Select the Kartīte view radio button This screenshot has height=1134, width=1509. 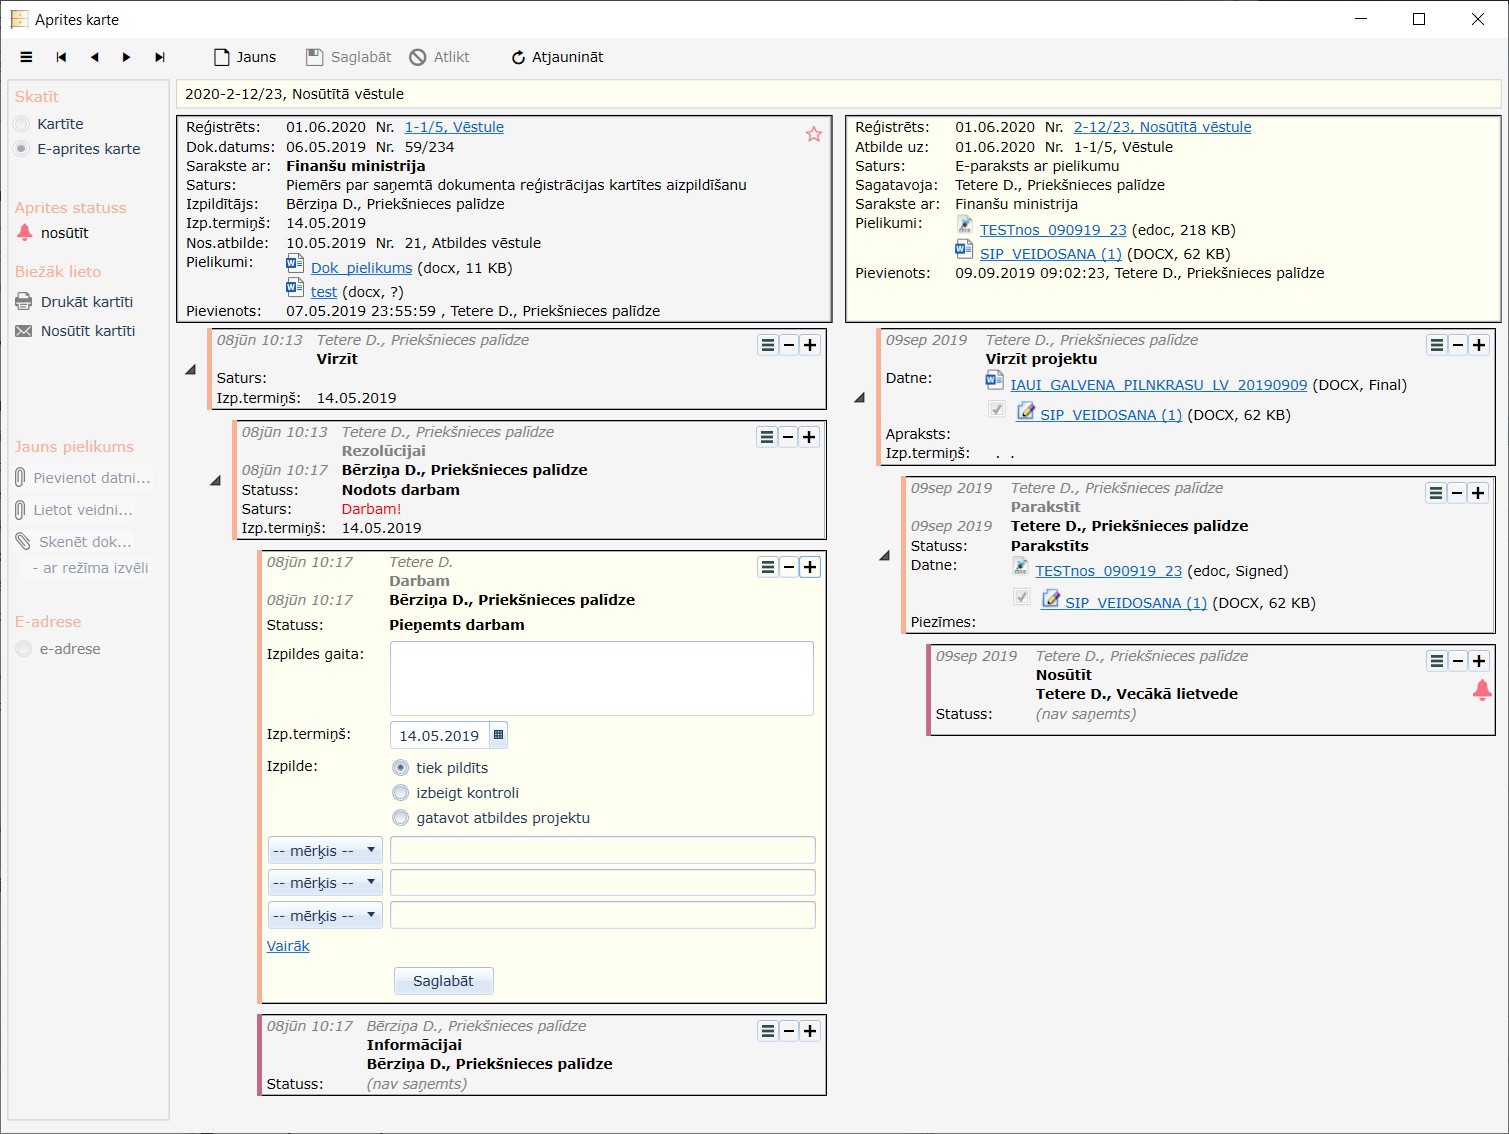point(22,124)
